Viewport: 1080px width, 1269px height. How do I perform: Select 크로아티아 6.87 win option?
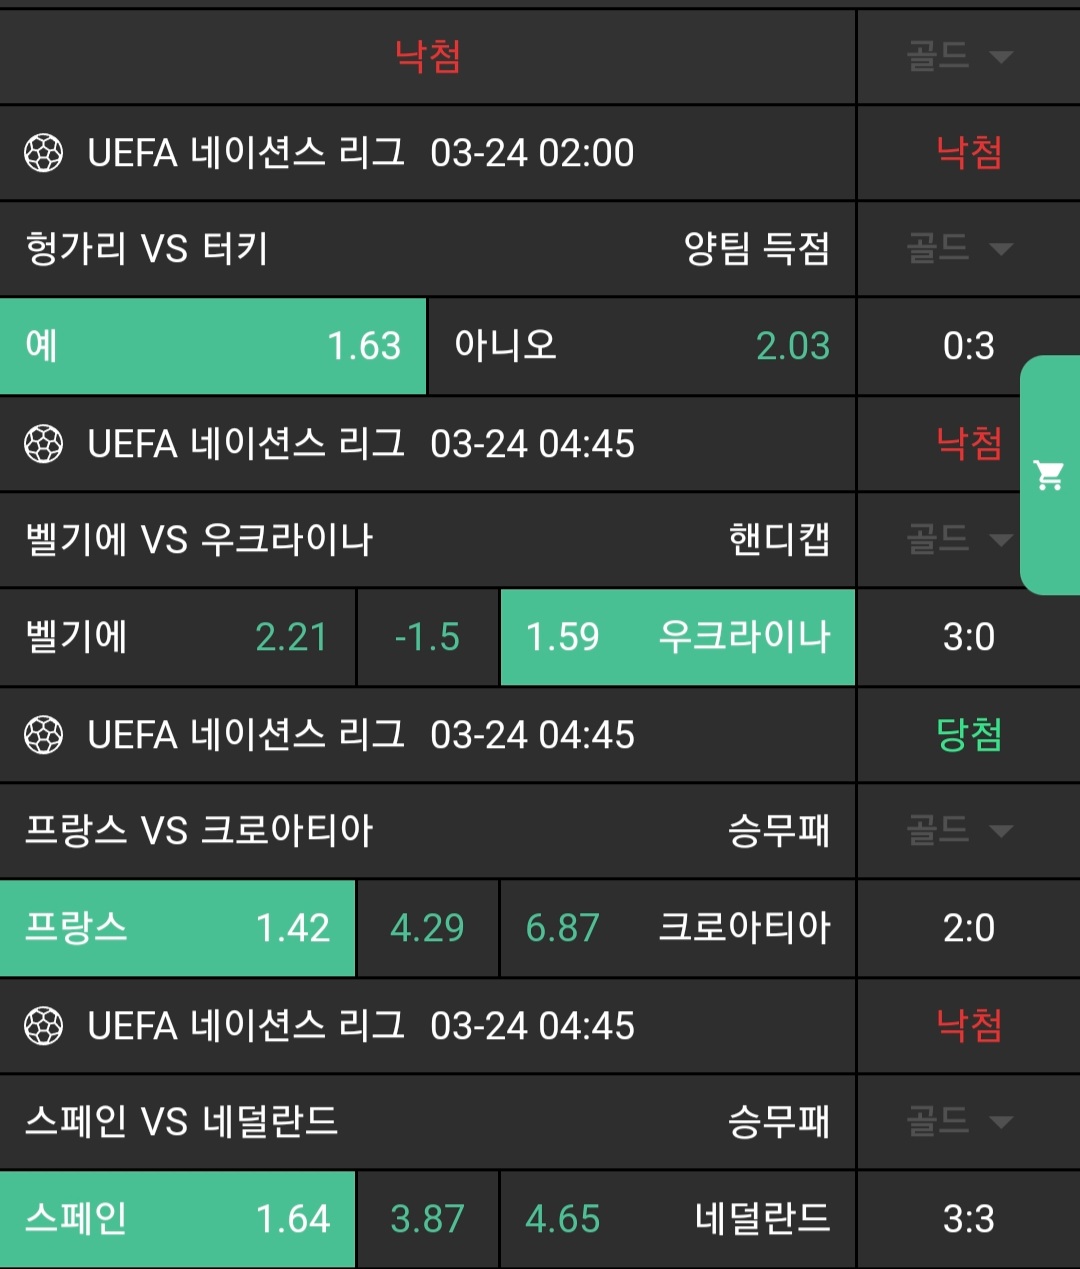[x=677, y=928]
